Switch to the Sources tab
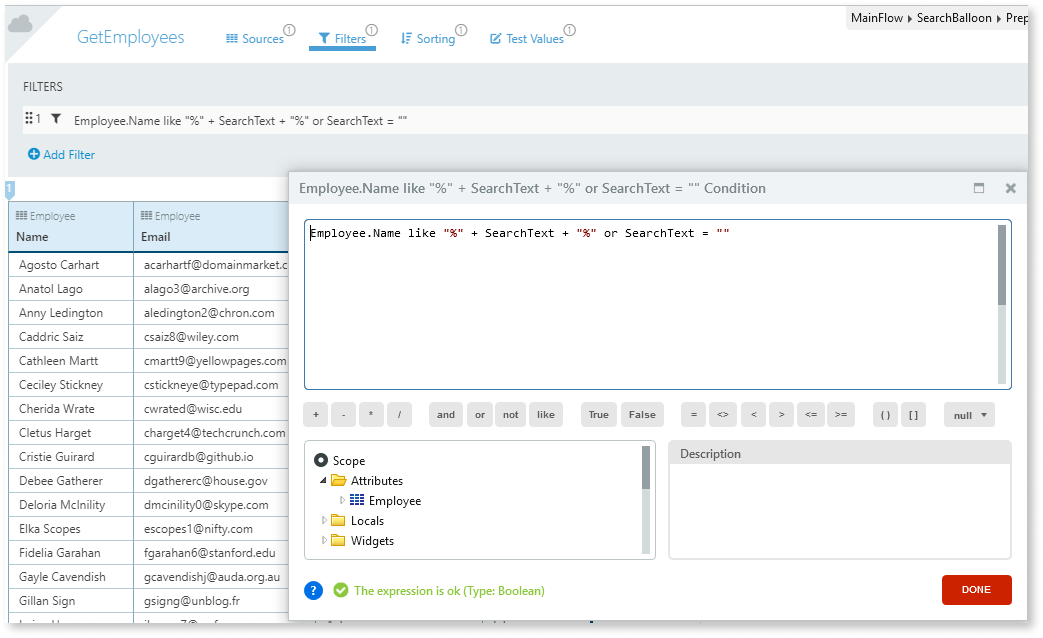The width and height of the screenshot is (1043, 638). (254, 39)
